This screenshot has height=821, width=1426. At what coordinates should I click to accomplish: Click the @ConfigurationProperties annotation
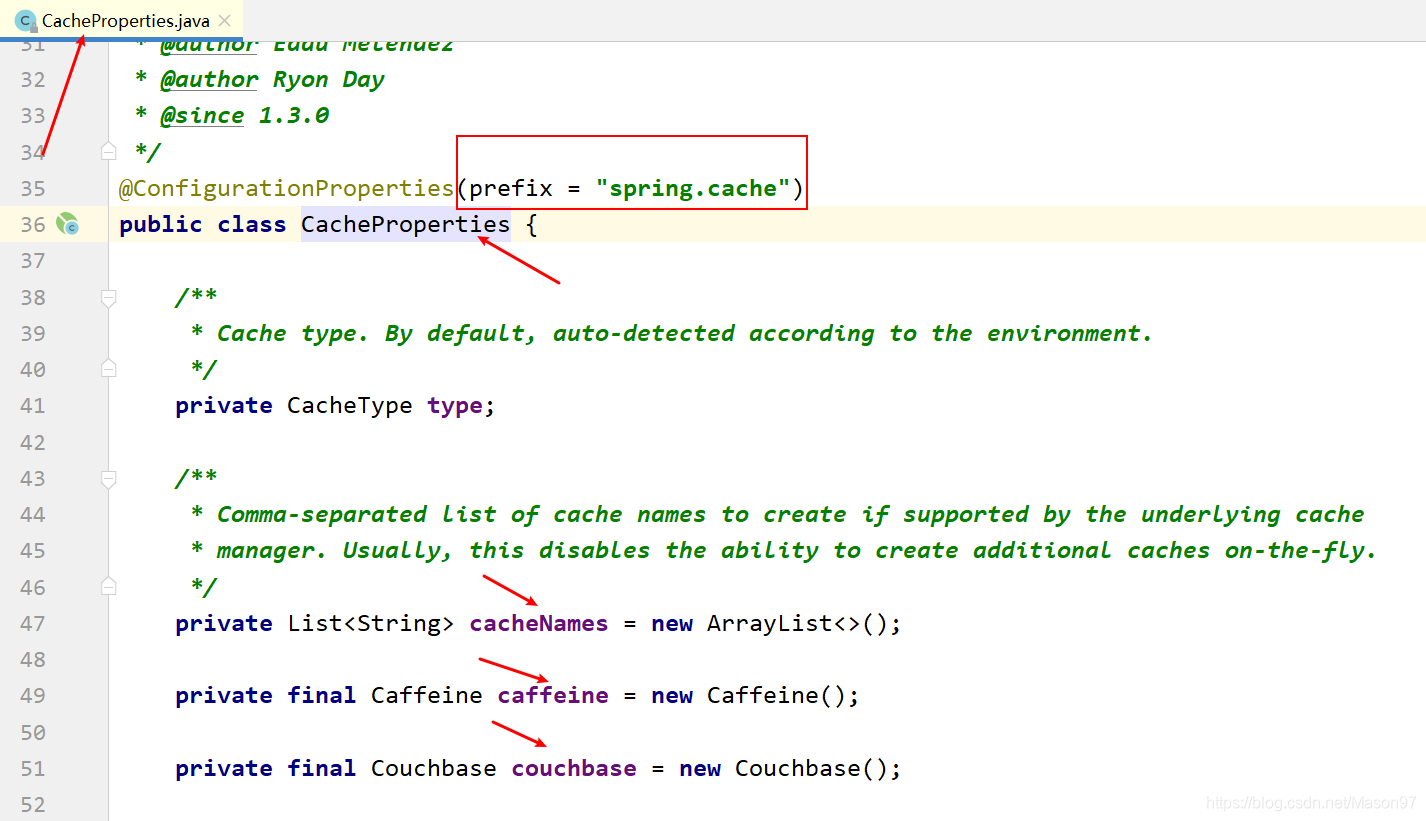286,188
